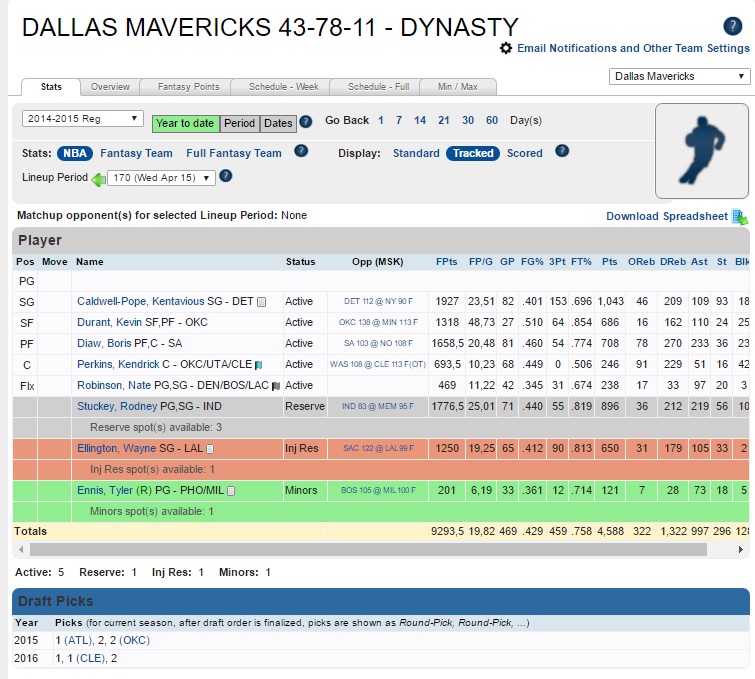Go back 30 days

[x=468, y=120]
